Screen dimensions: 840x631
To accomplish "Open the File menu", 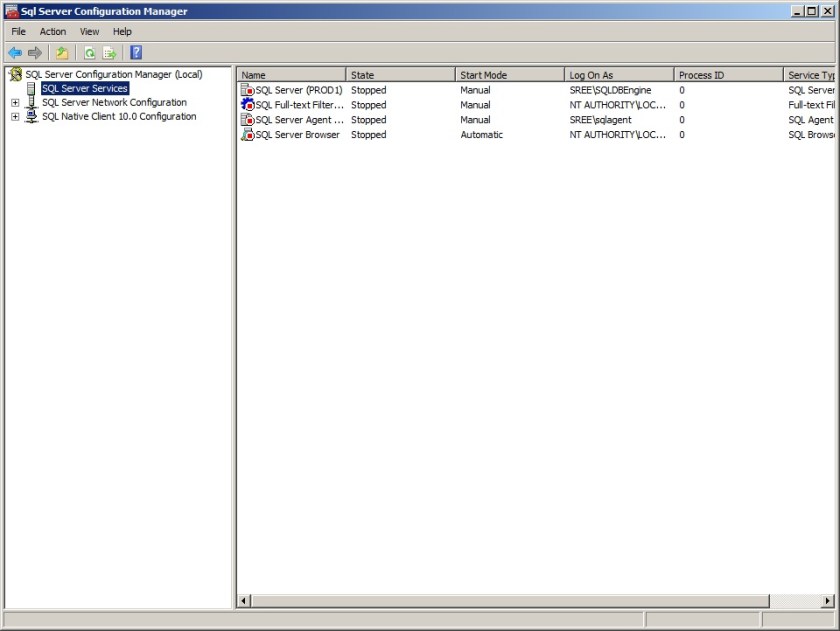I will click(19, 32).
